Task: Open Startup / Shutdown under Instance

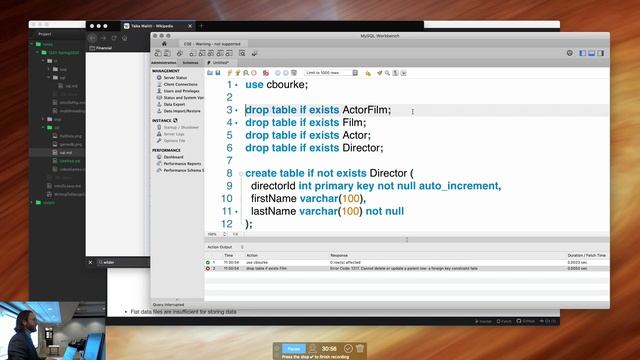Action: (x=181, y=127)
